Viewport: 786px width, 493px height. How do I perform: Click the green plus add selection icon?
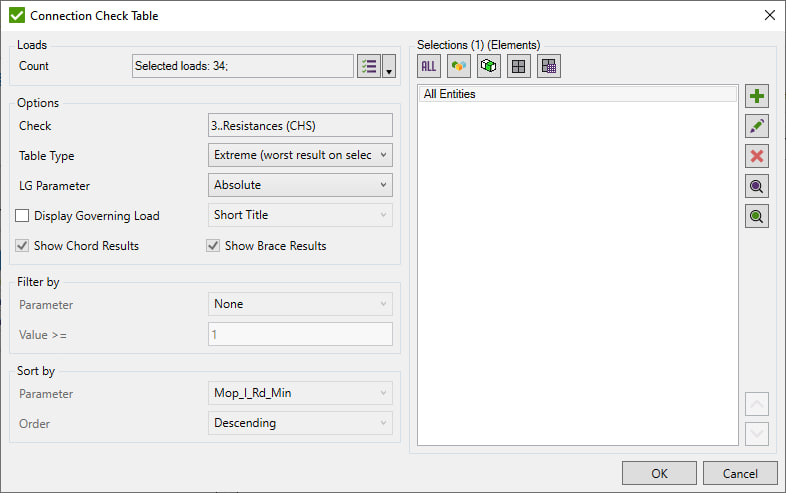(757, 97)
